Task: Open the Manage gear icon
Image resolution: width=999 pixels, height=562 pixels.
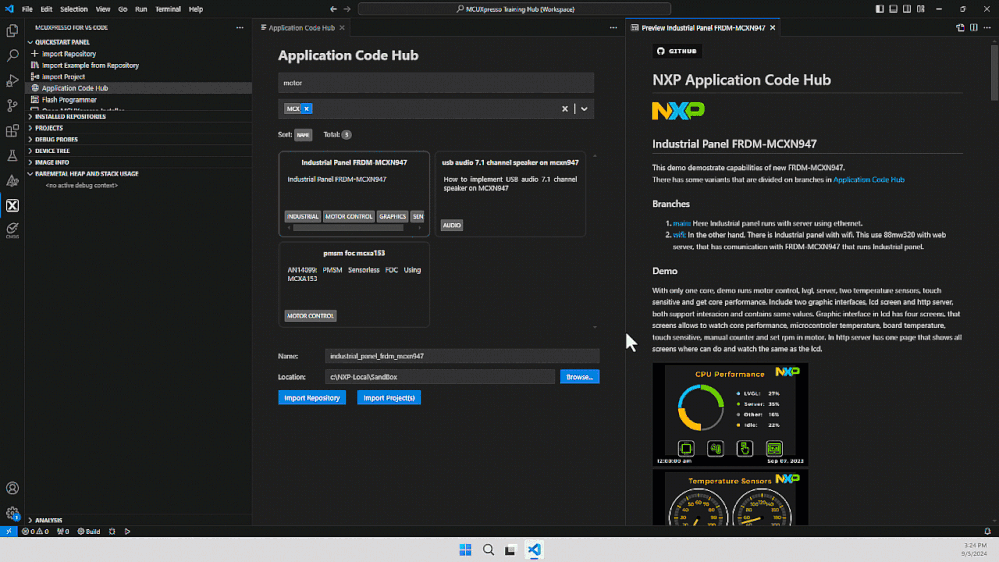Action: coord(12,513)
